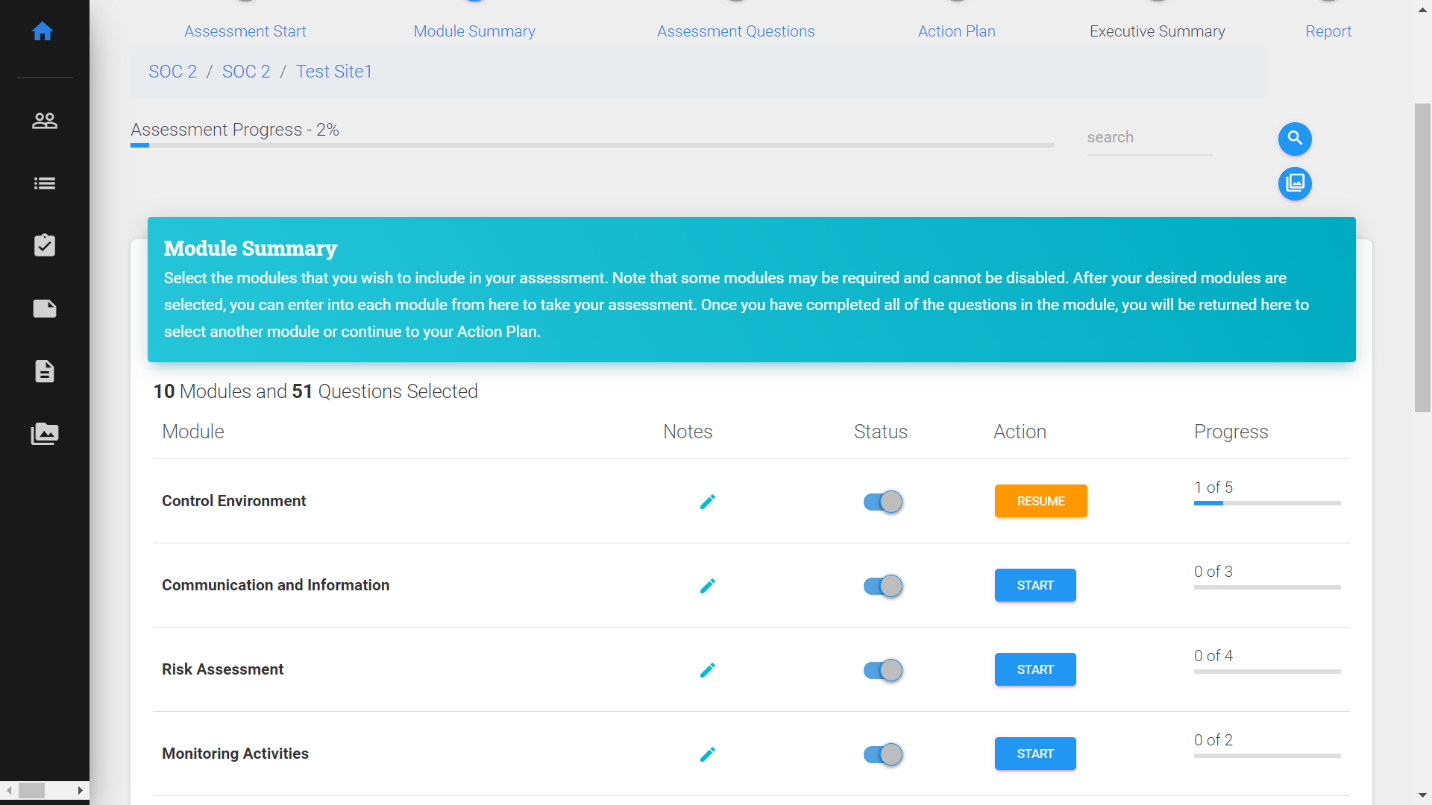Edit notes for Control Environment
1432x805 pixels.
click(x=708, y=502)
